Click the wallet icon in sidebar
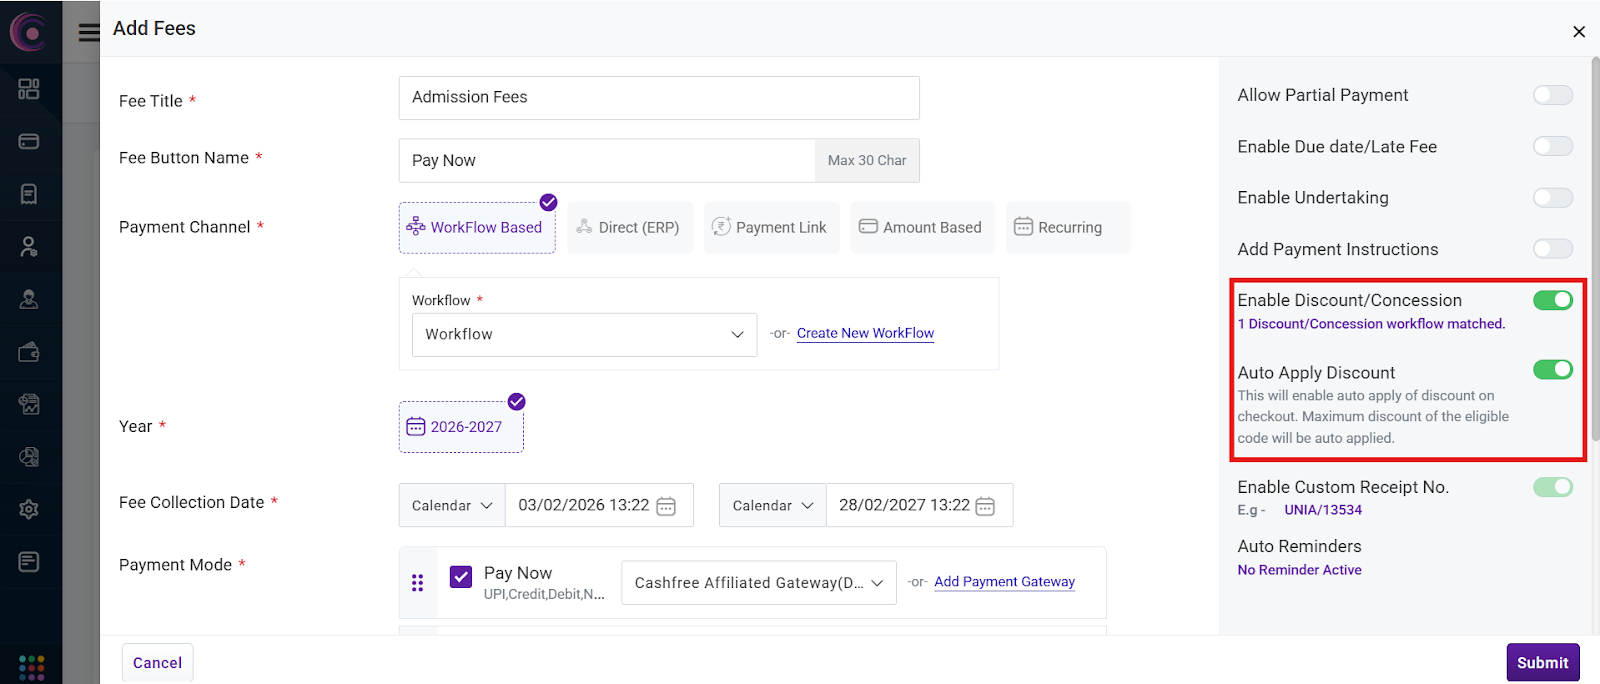The height and width of the screenshot is (684, 1600). [29, 352]
